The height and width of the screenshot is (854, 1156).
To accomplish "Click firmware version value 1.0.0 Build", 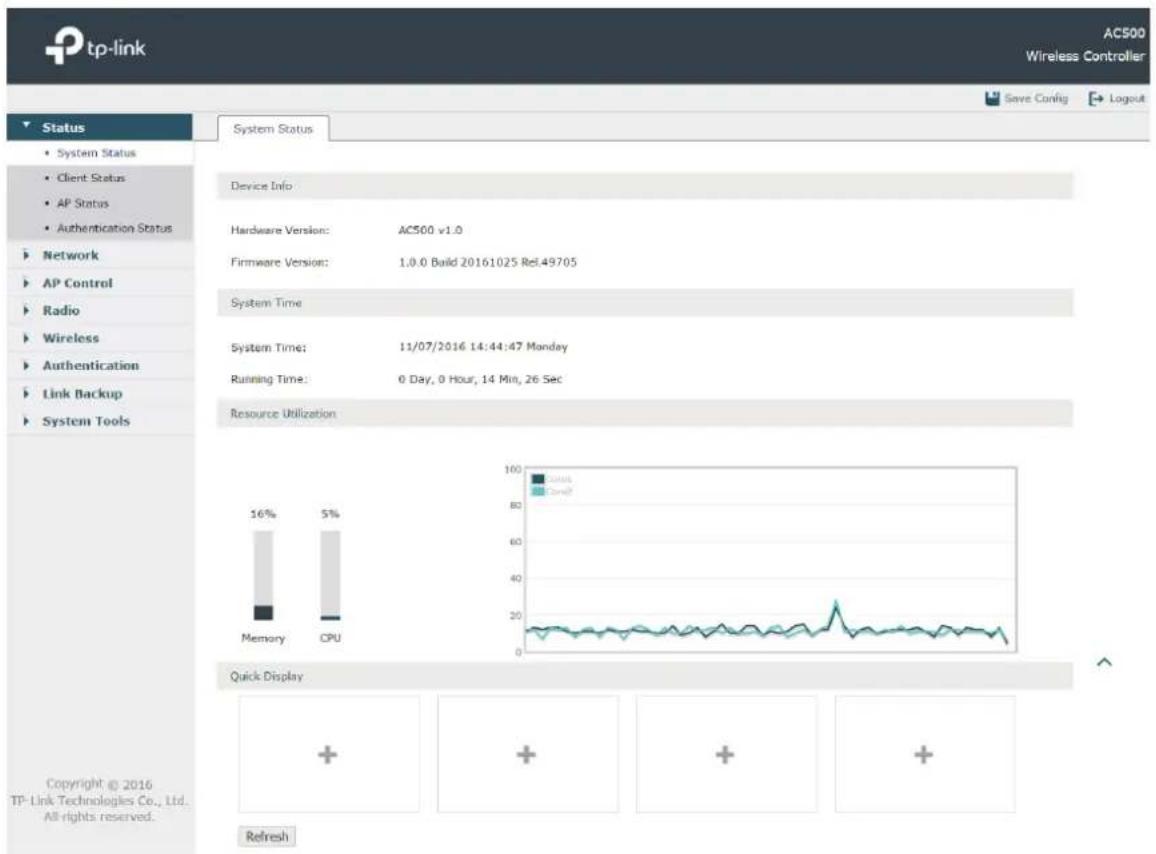I will (487, 262).
